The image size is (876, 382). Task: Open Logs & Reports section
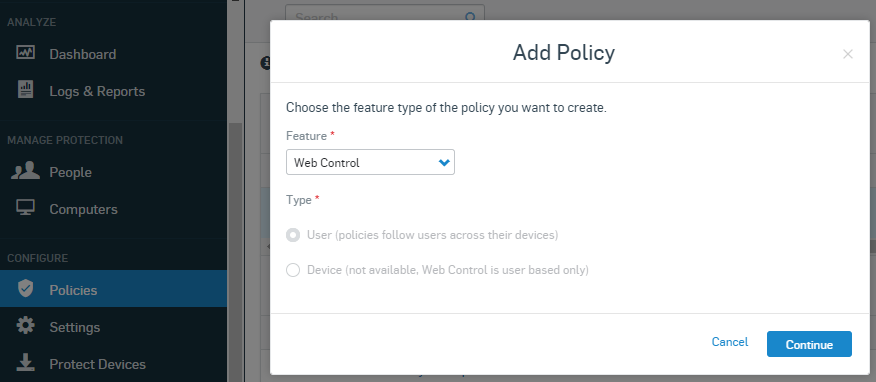[x=97, y=91]
